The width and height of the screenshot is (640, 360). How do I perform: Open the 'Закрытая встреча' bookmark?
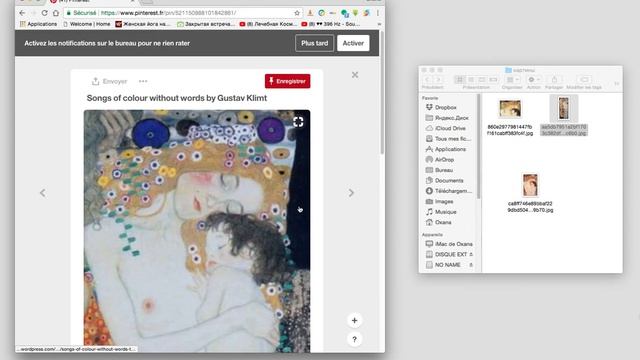pos(206,24)
